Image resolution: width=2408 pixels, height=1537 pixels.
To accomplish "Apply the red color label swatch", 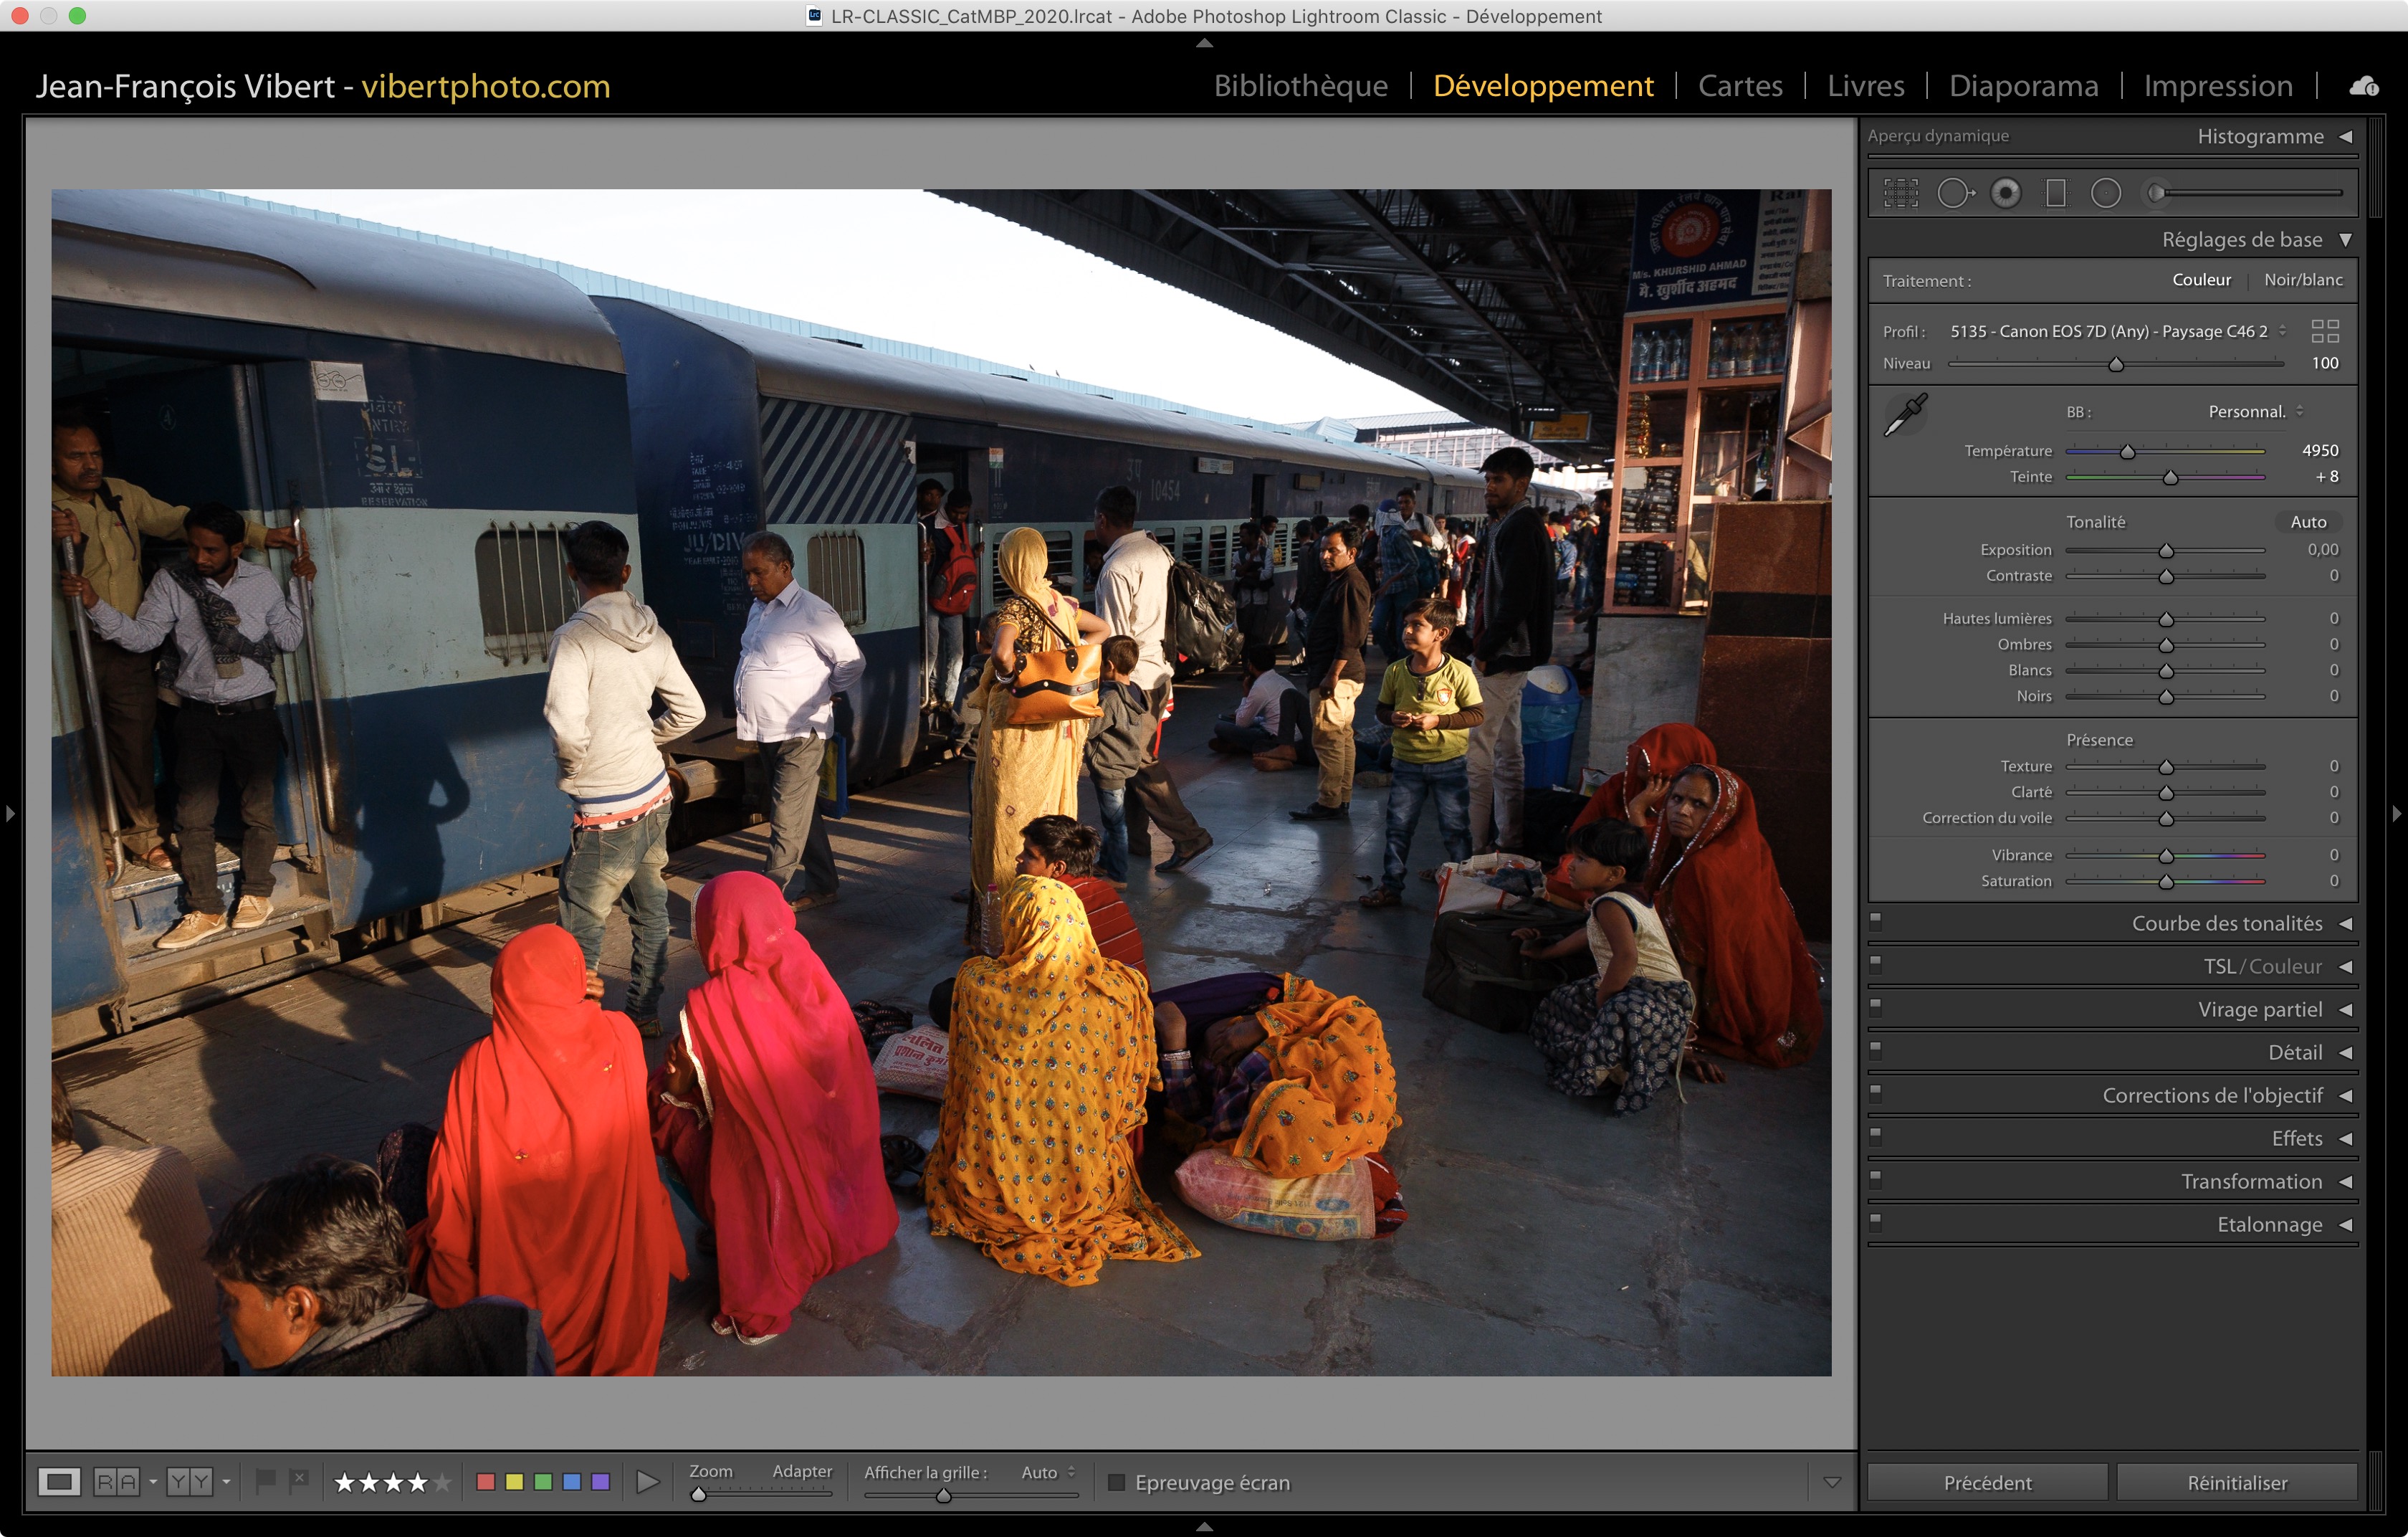I will (x=486, y=1482).
